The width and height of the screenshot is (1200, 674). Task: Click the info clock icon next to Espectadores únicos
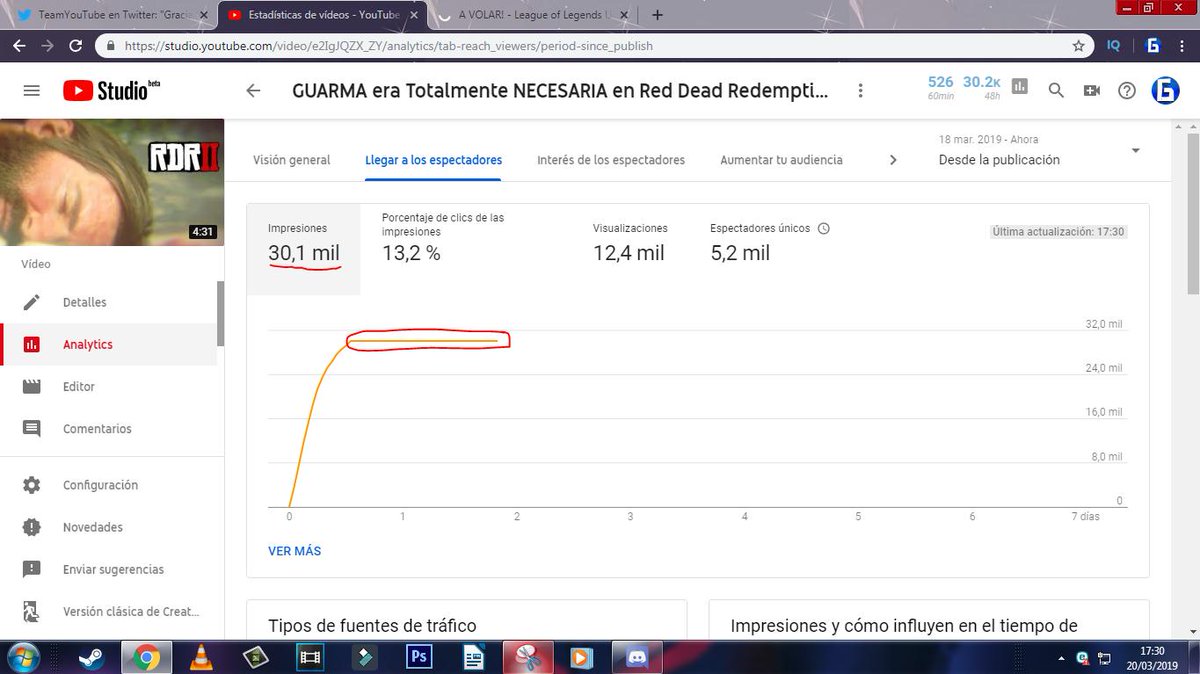[x=824, y=228]
